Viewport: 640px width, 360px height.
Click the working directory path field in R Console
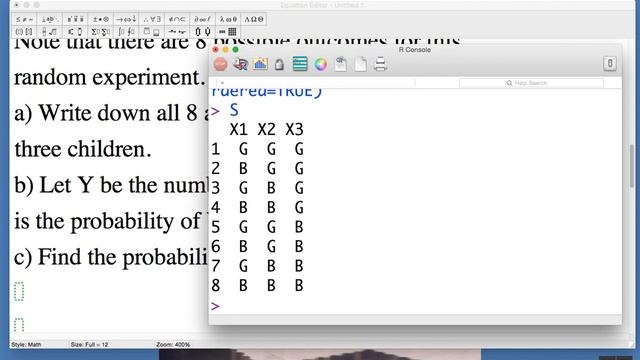pyautogui.click(x=315, y=83)
